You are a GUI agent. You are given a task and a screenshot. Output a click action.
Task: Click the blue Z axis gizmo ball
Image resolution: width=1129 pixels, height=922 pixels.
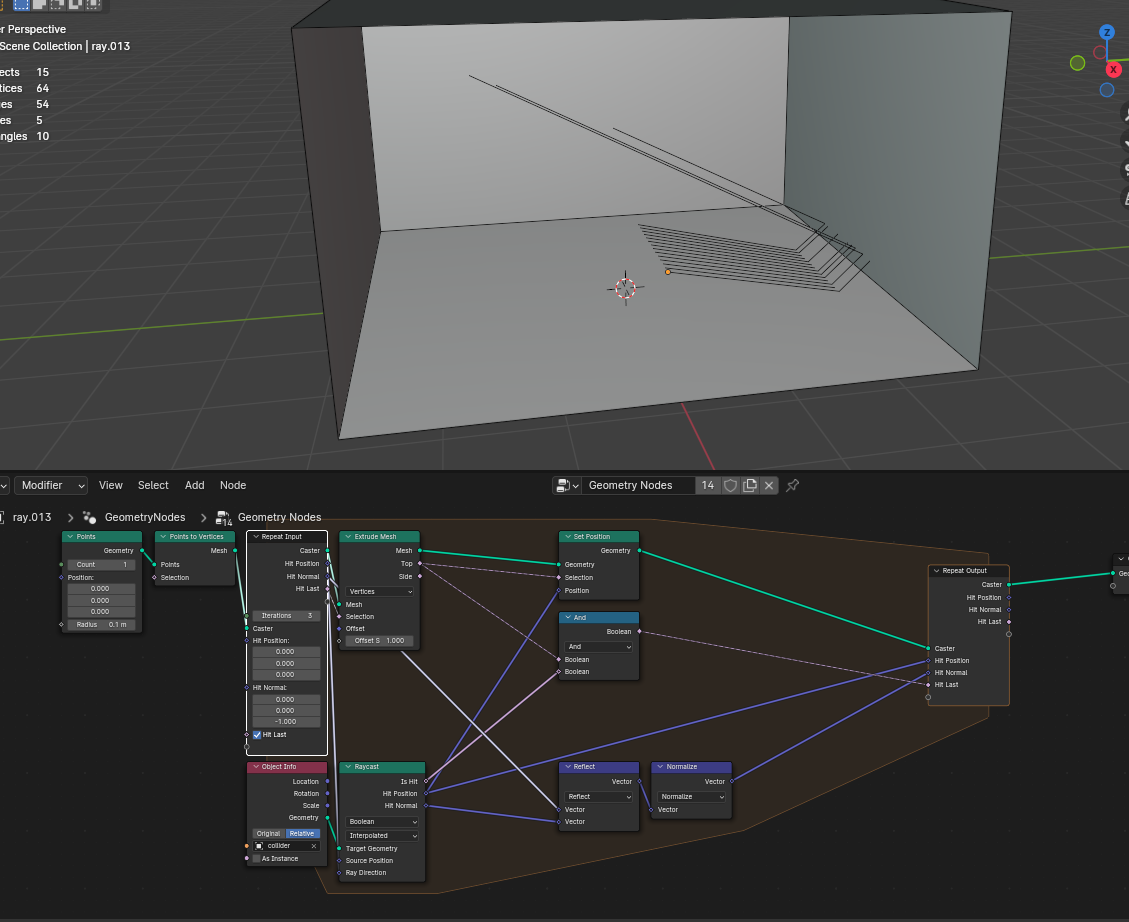1107,32
